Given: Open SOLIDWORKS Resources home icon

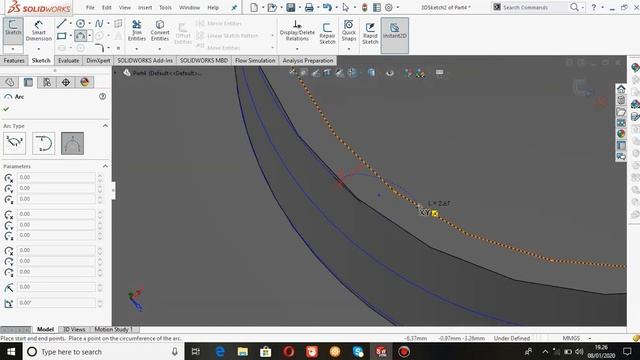Looking at the screenshot, I should 621,89.
